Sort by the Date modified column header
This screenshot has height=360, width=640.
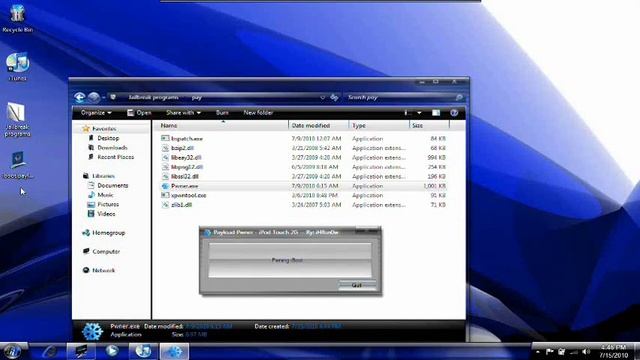click(x=319, y=125)
